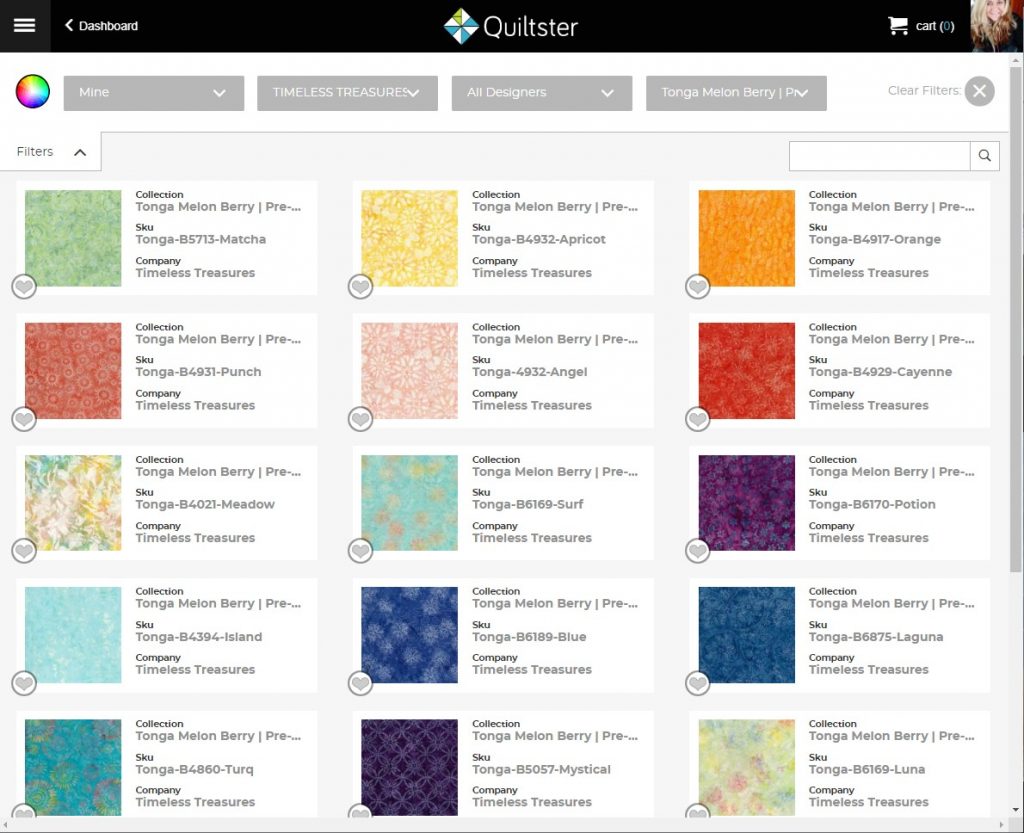1024x833 pixels.
Task: Open the user profile avatar
Action: [x=997, y=25]
